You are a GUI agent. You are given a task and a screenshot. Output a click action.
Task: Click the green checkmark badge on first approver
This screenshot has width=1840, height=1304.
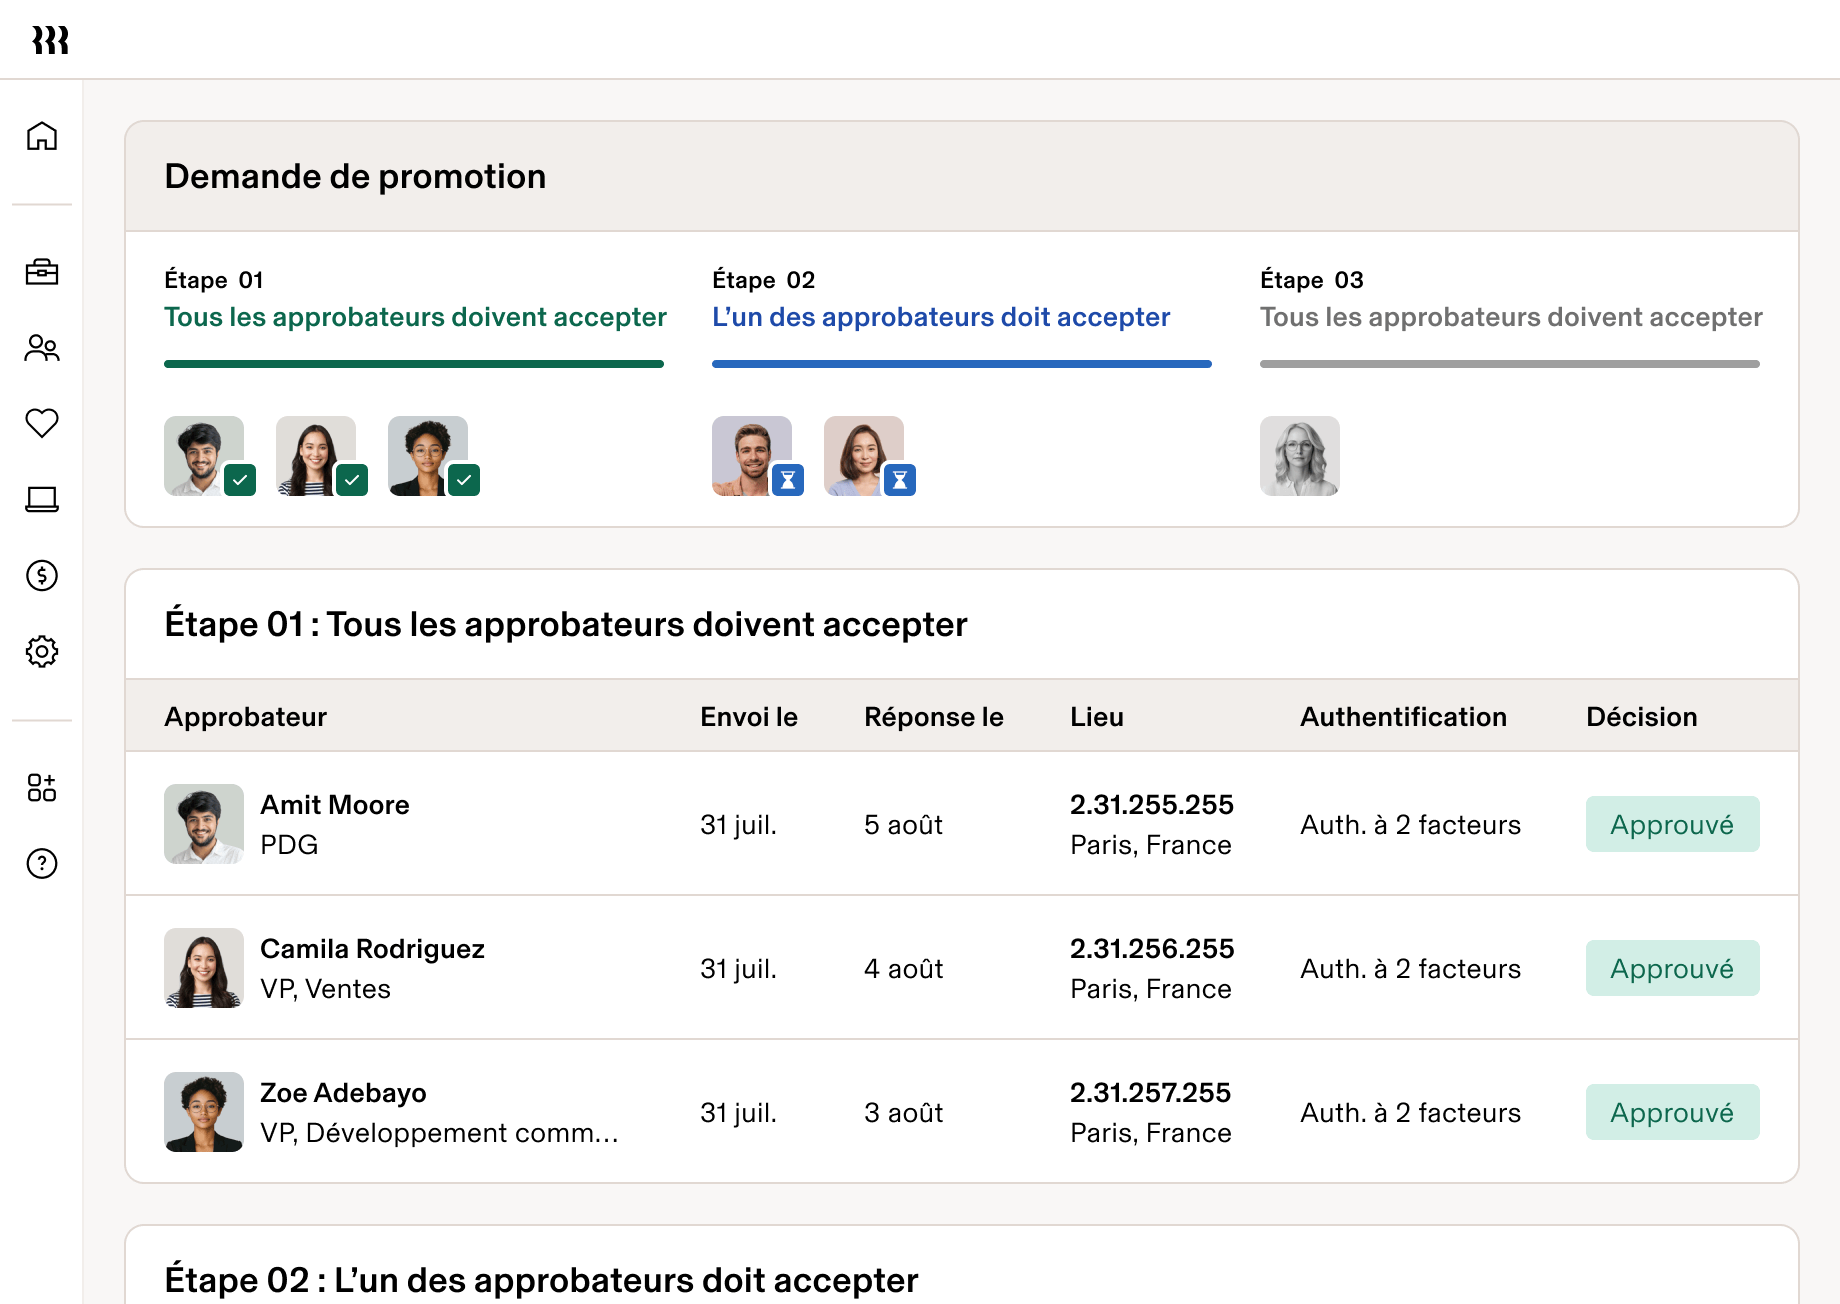click(x=240, y=481)
